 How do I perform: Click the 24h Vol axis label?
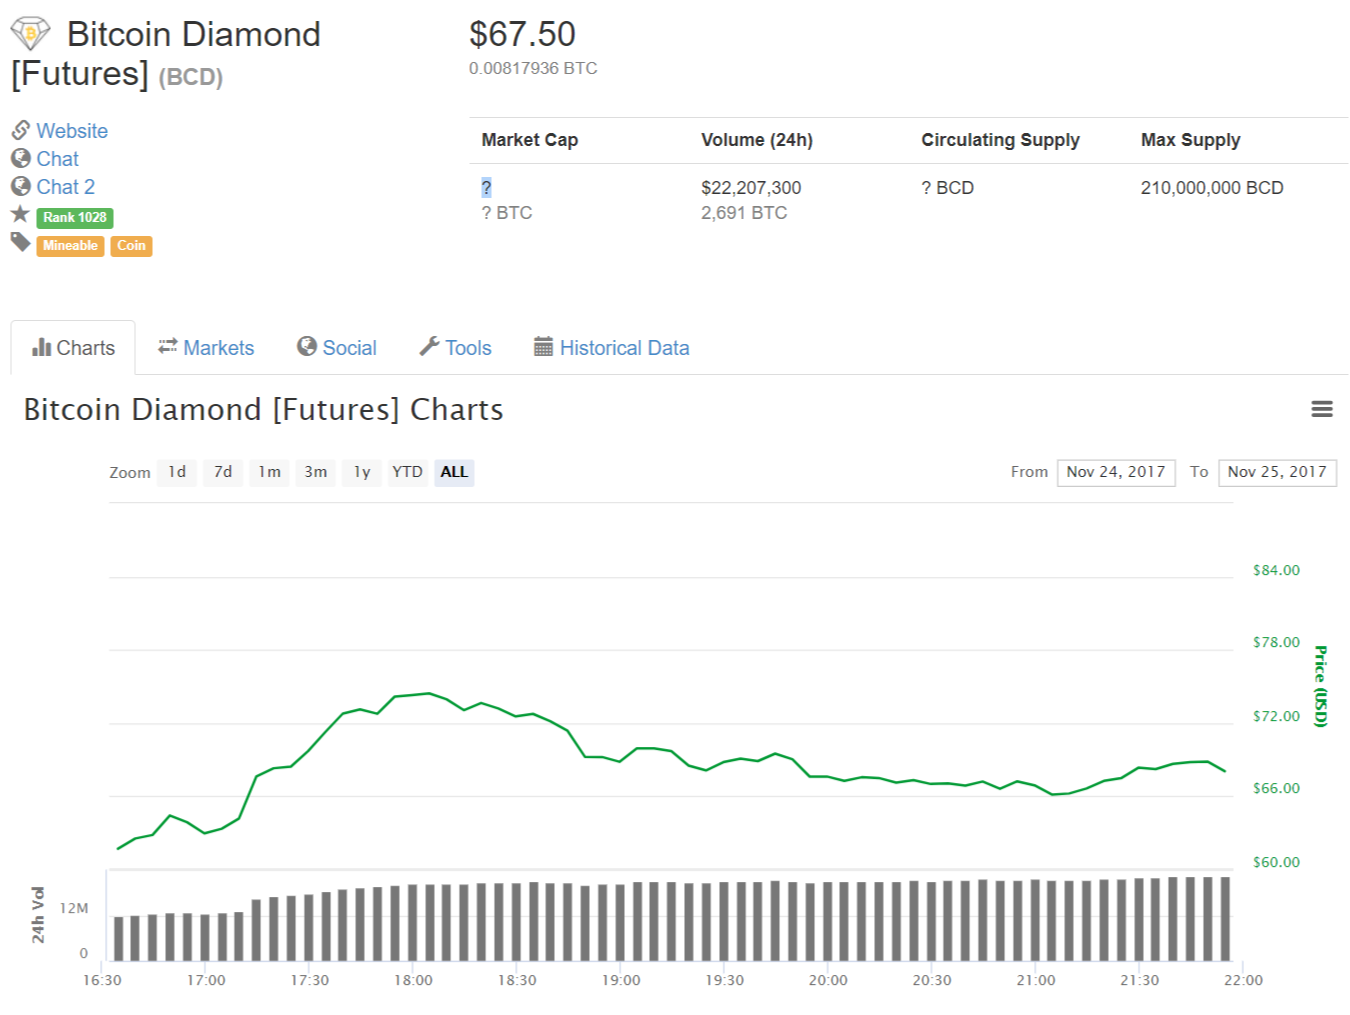tap(38, 914)
